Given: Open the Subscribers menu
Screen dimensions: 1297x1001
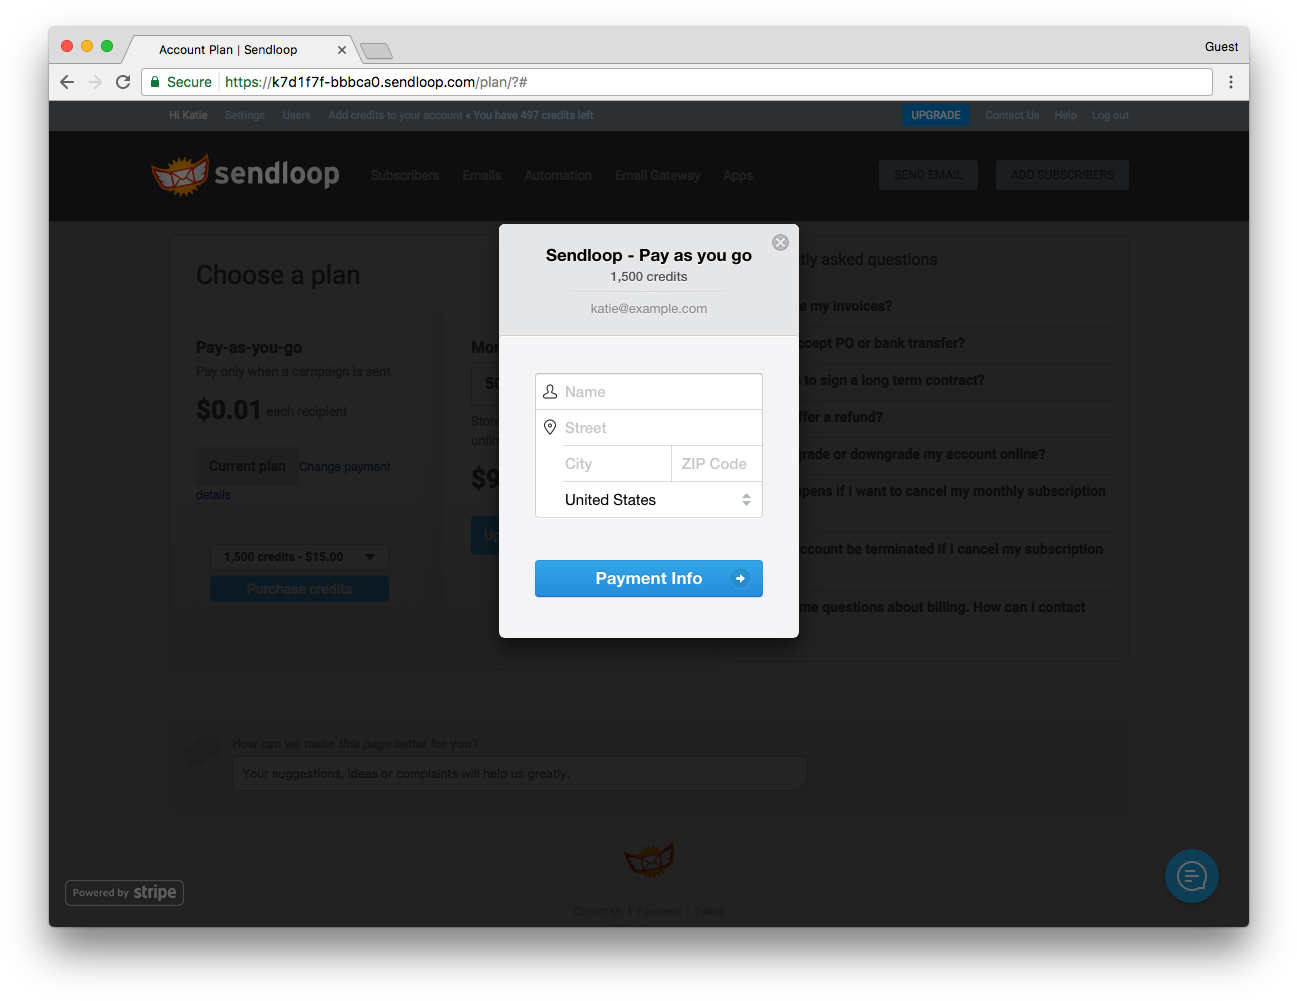Looking at the screenshot, I should click(x=405, y=175).
